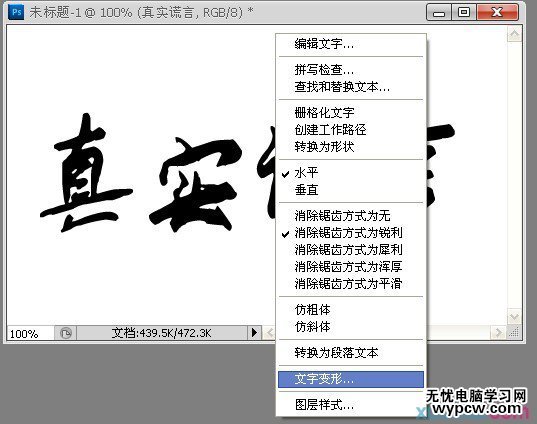Viewport: 537px width, 424px height.
Task: Open 文字变形... highlighted menu item
Action: coord(351,379)
